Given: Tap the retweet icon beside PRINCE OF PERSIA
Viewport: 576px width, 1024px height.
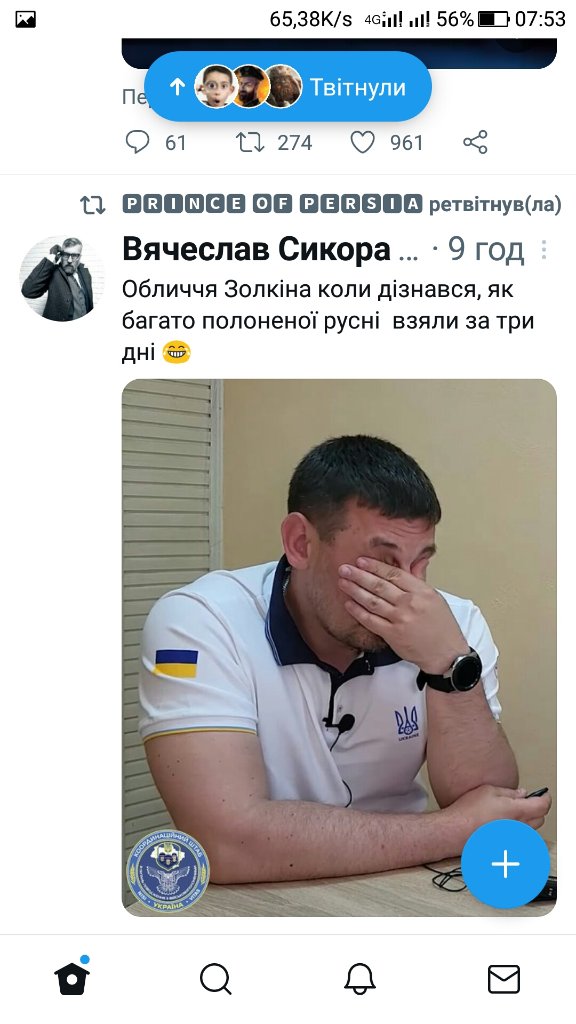Looking at the screenshot, I should (x=93, y=205).
